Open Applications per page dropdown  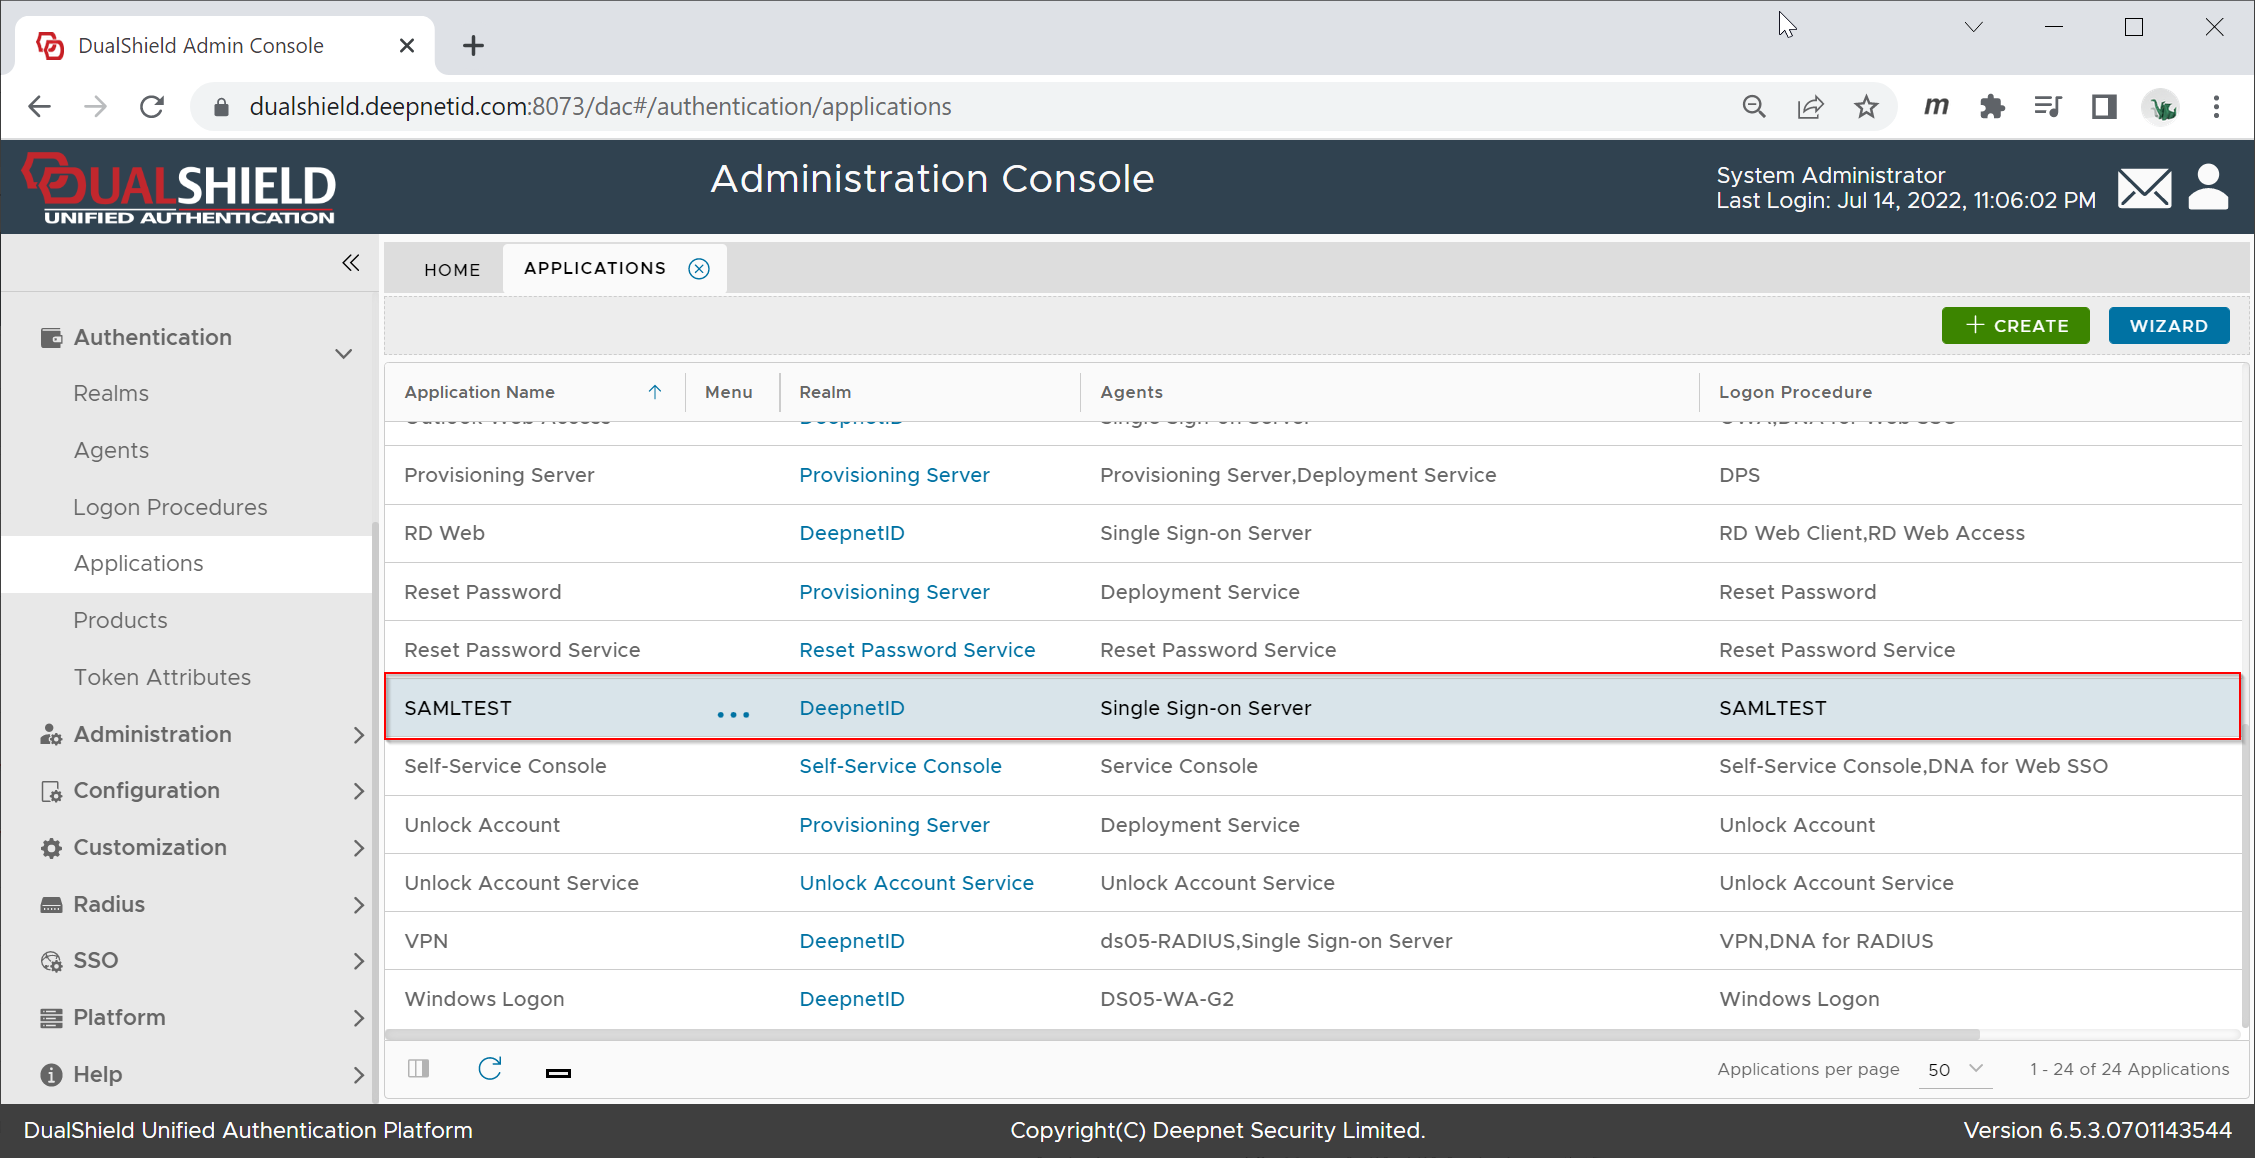click(1955, 1069)
